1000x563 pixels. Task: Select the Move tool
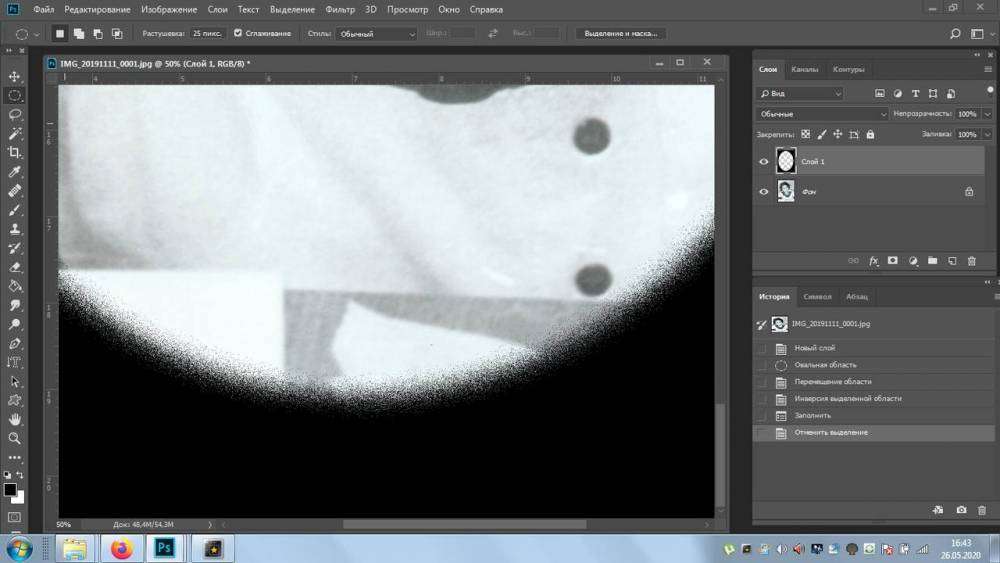[14, 76]
